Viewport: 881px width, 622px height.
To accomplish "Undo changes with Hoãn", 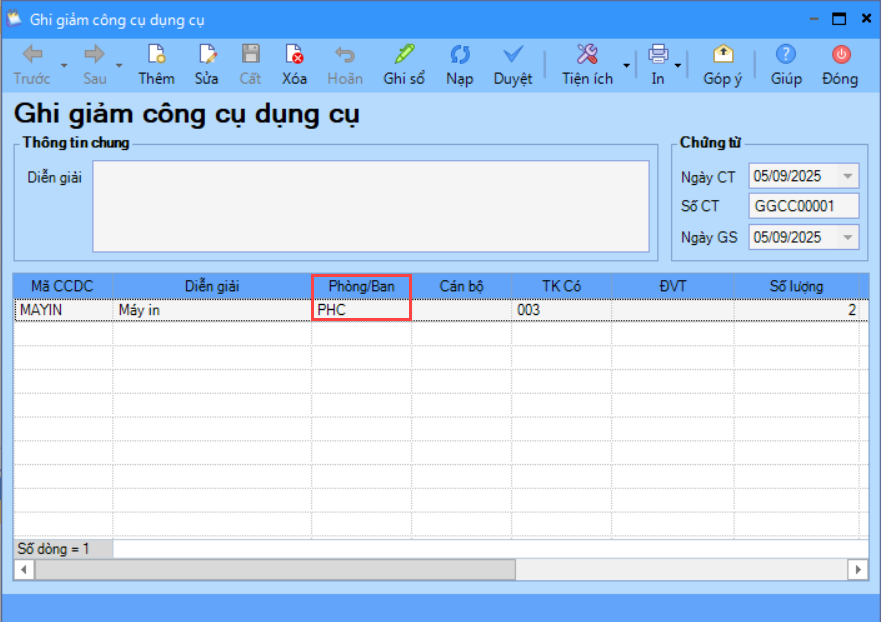I will (345, 65).
